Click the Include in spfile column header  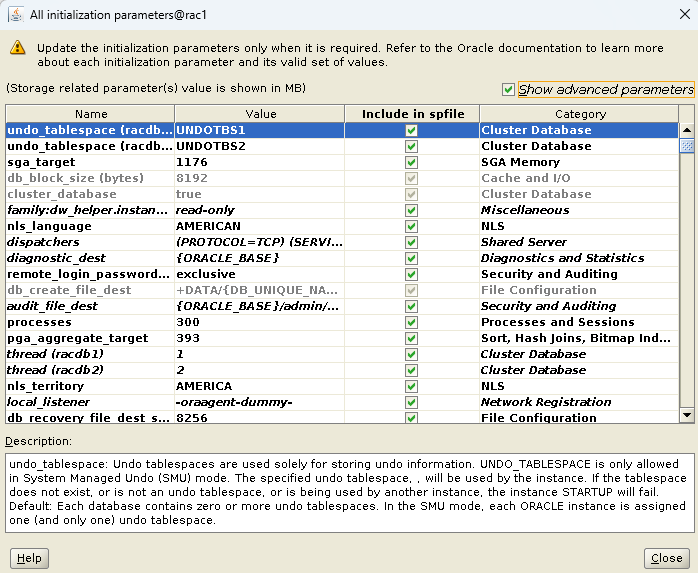point(412,114)
